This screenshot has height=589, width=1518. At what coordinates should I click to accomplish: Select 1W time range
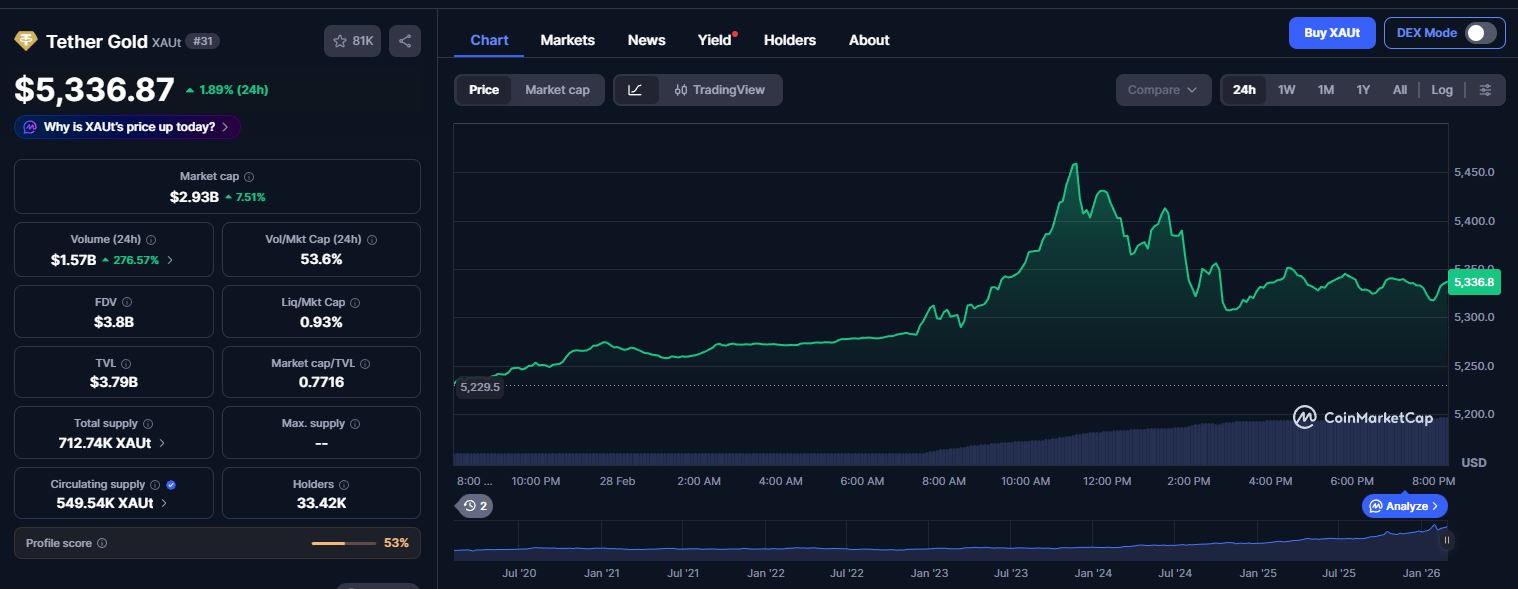tap(1286, 90)
